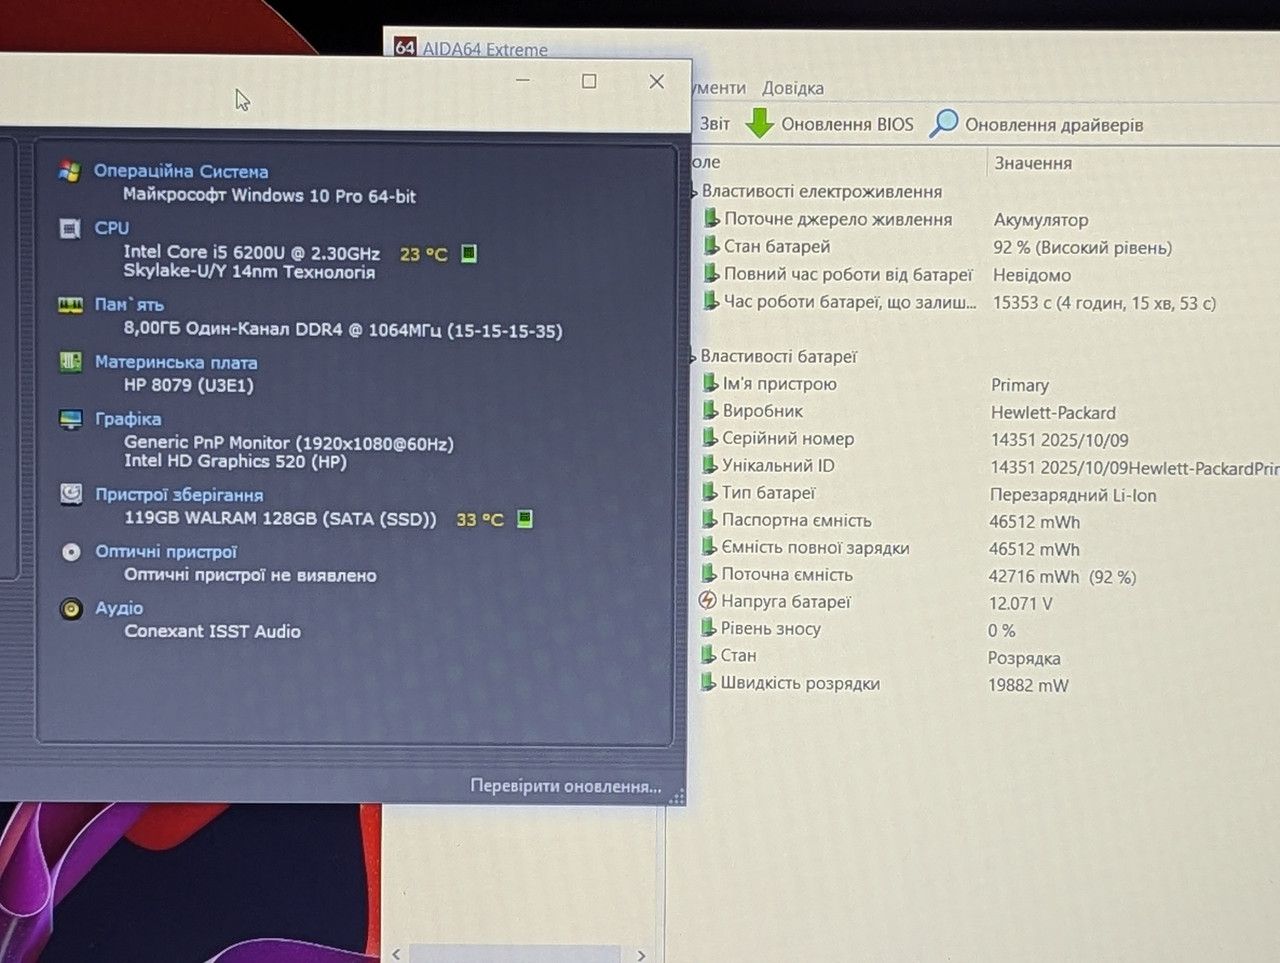1280x963 pixels.
Task: Click the battery icon beside Ім'я пристрою
Action: (x=710, y=383)
